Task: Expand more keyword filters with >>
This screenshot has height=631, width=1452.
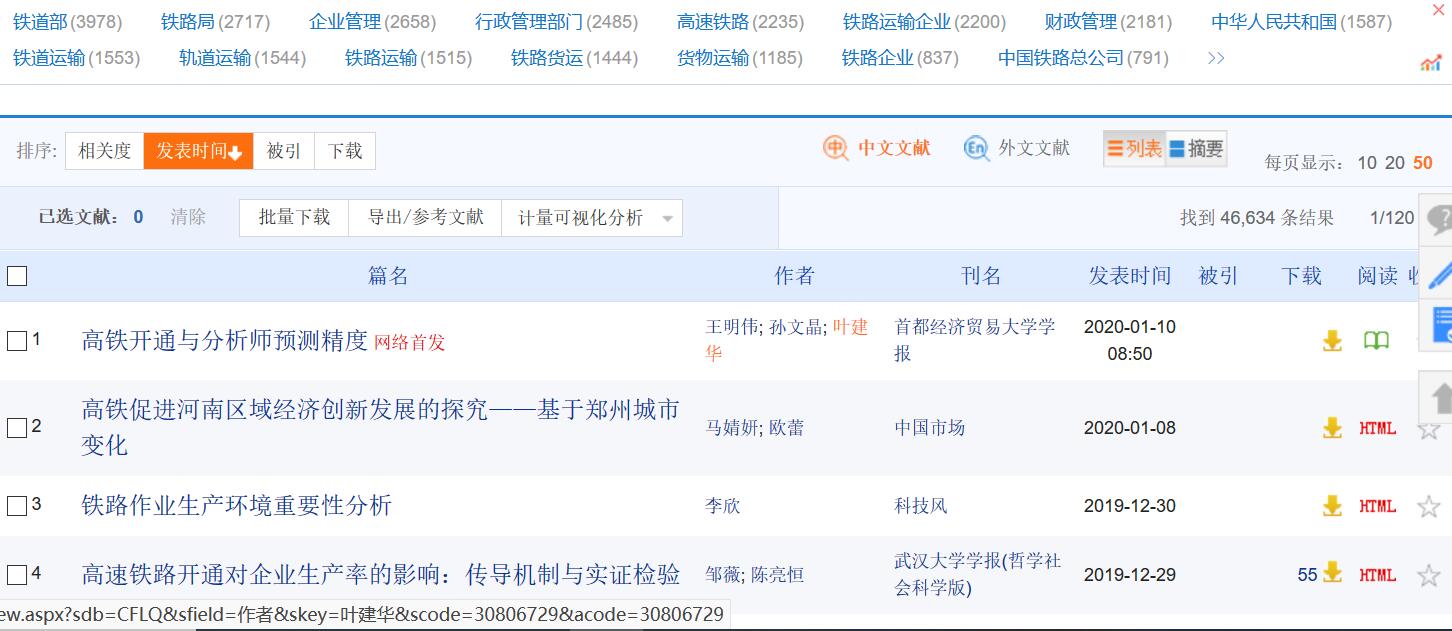Action: coord(1216,58)
